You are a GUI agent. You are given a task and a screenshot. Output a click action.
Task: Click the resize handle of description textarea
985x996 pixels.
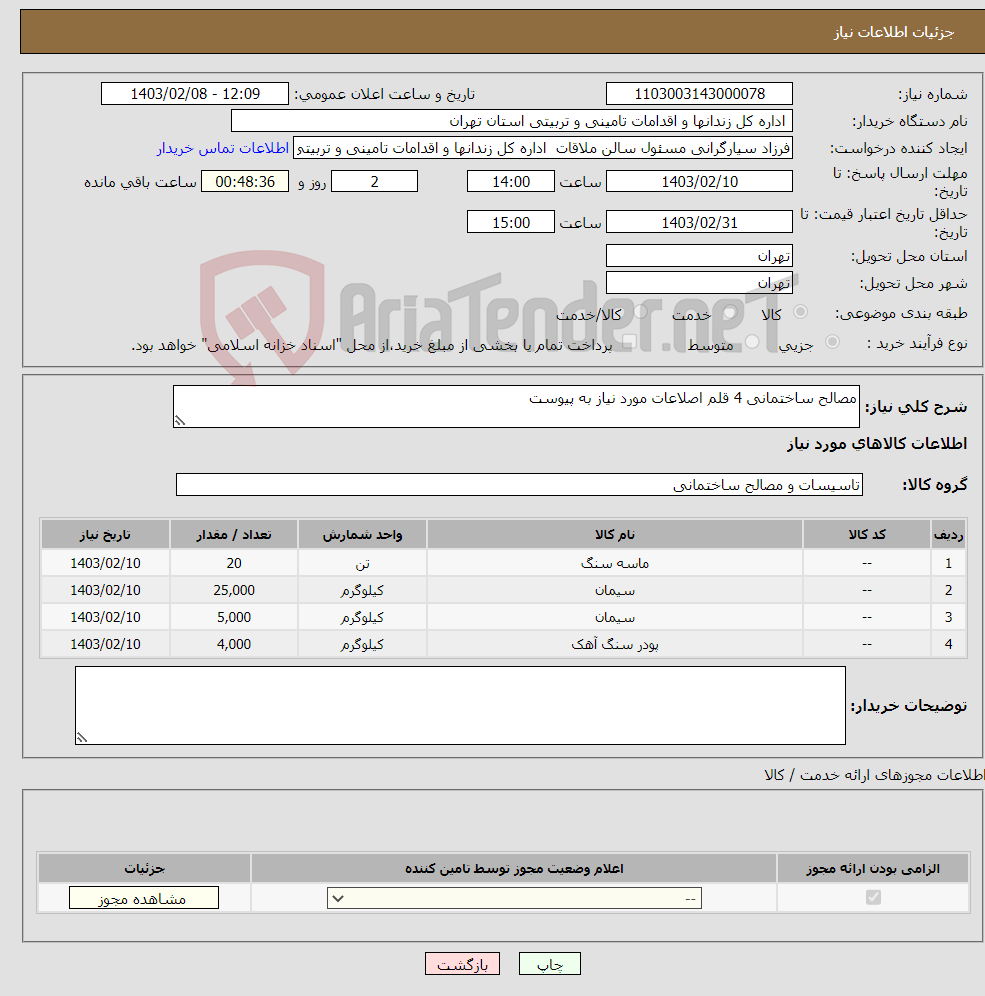[x=180, y=421]
